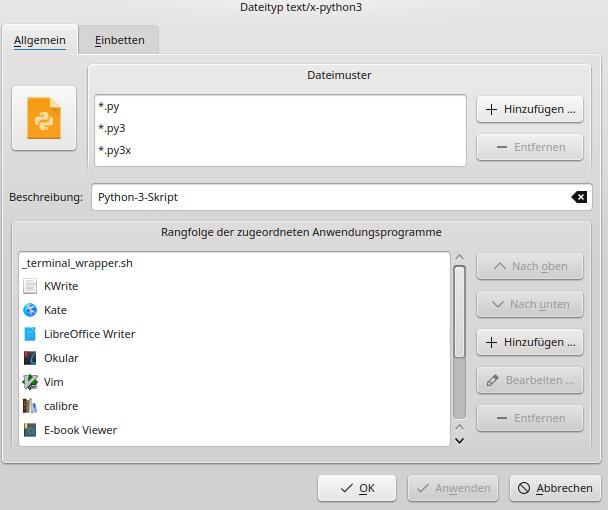Screen dimensions: 608x510
Task: Click the Vim application icon
Action: 30,382
